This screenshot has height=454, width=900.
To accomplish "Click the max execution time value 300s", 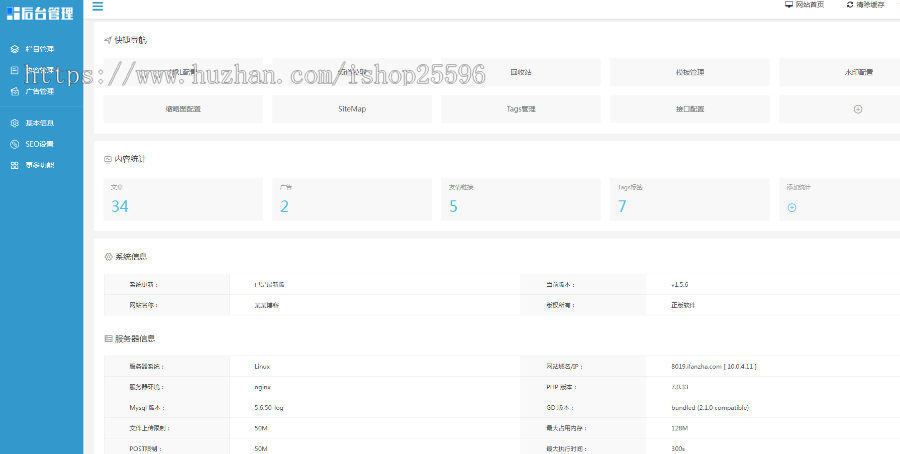I will coord(678,449).
